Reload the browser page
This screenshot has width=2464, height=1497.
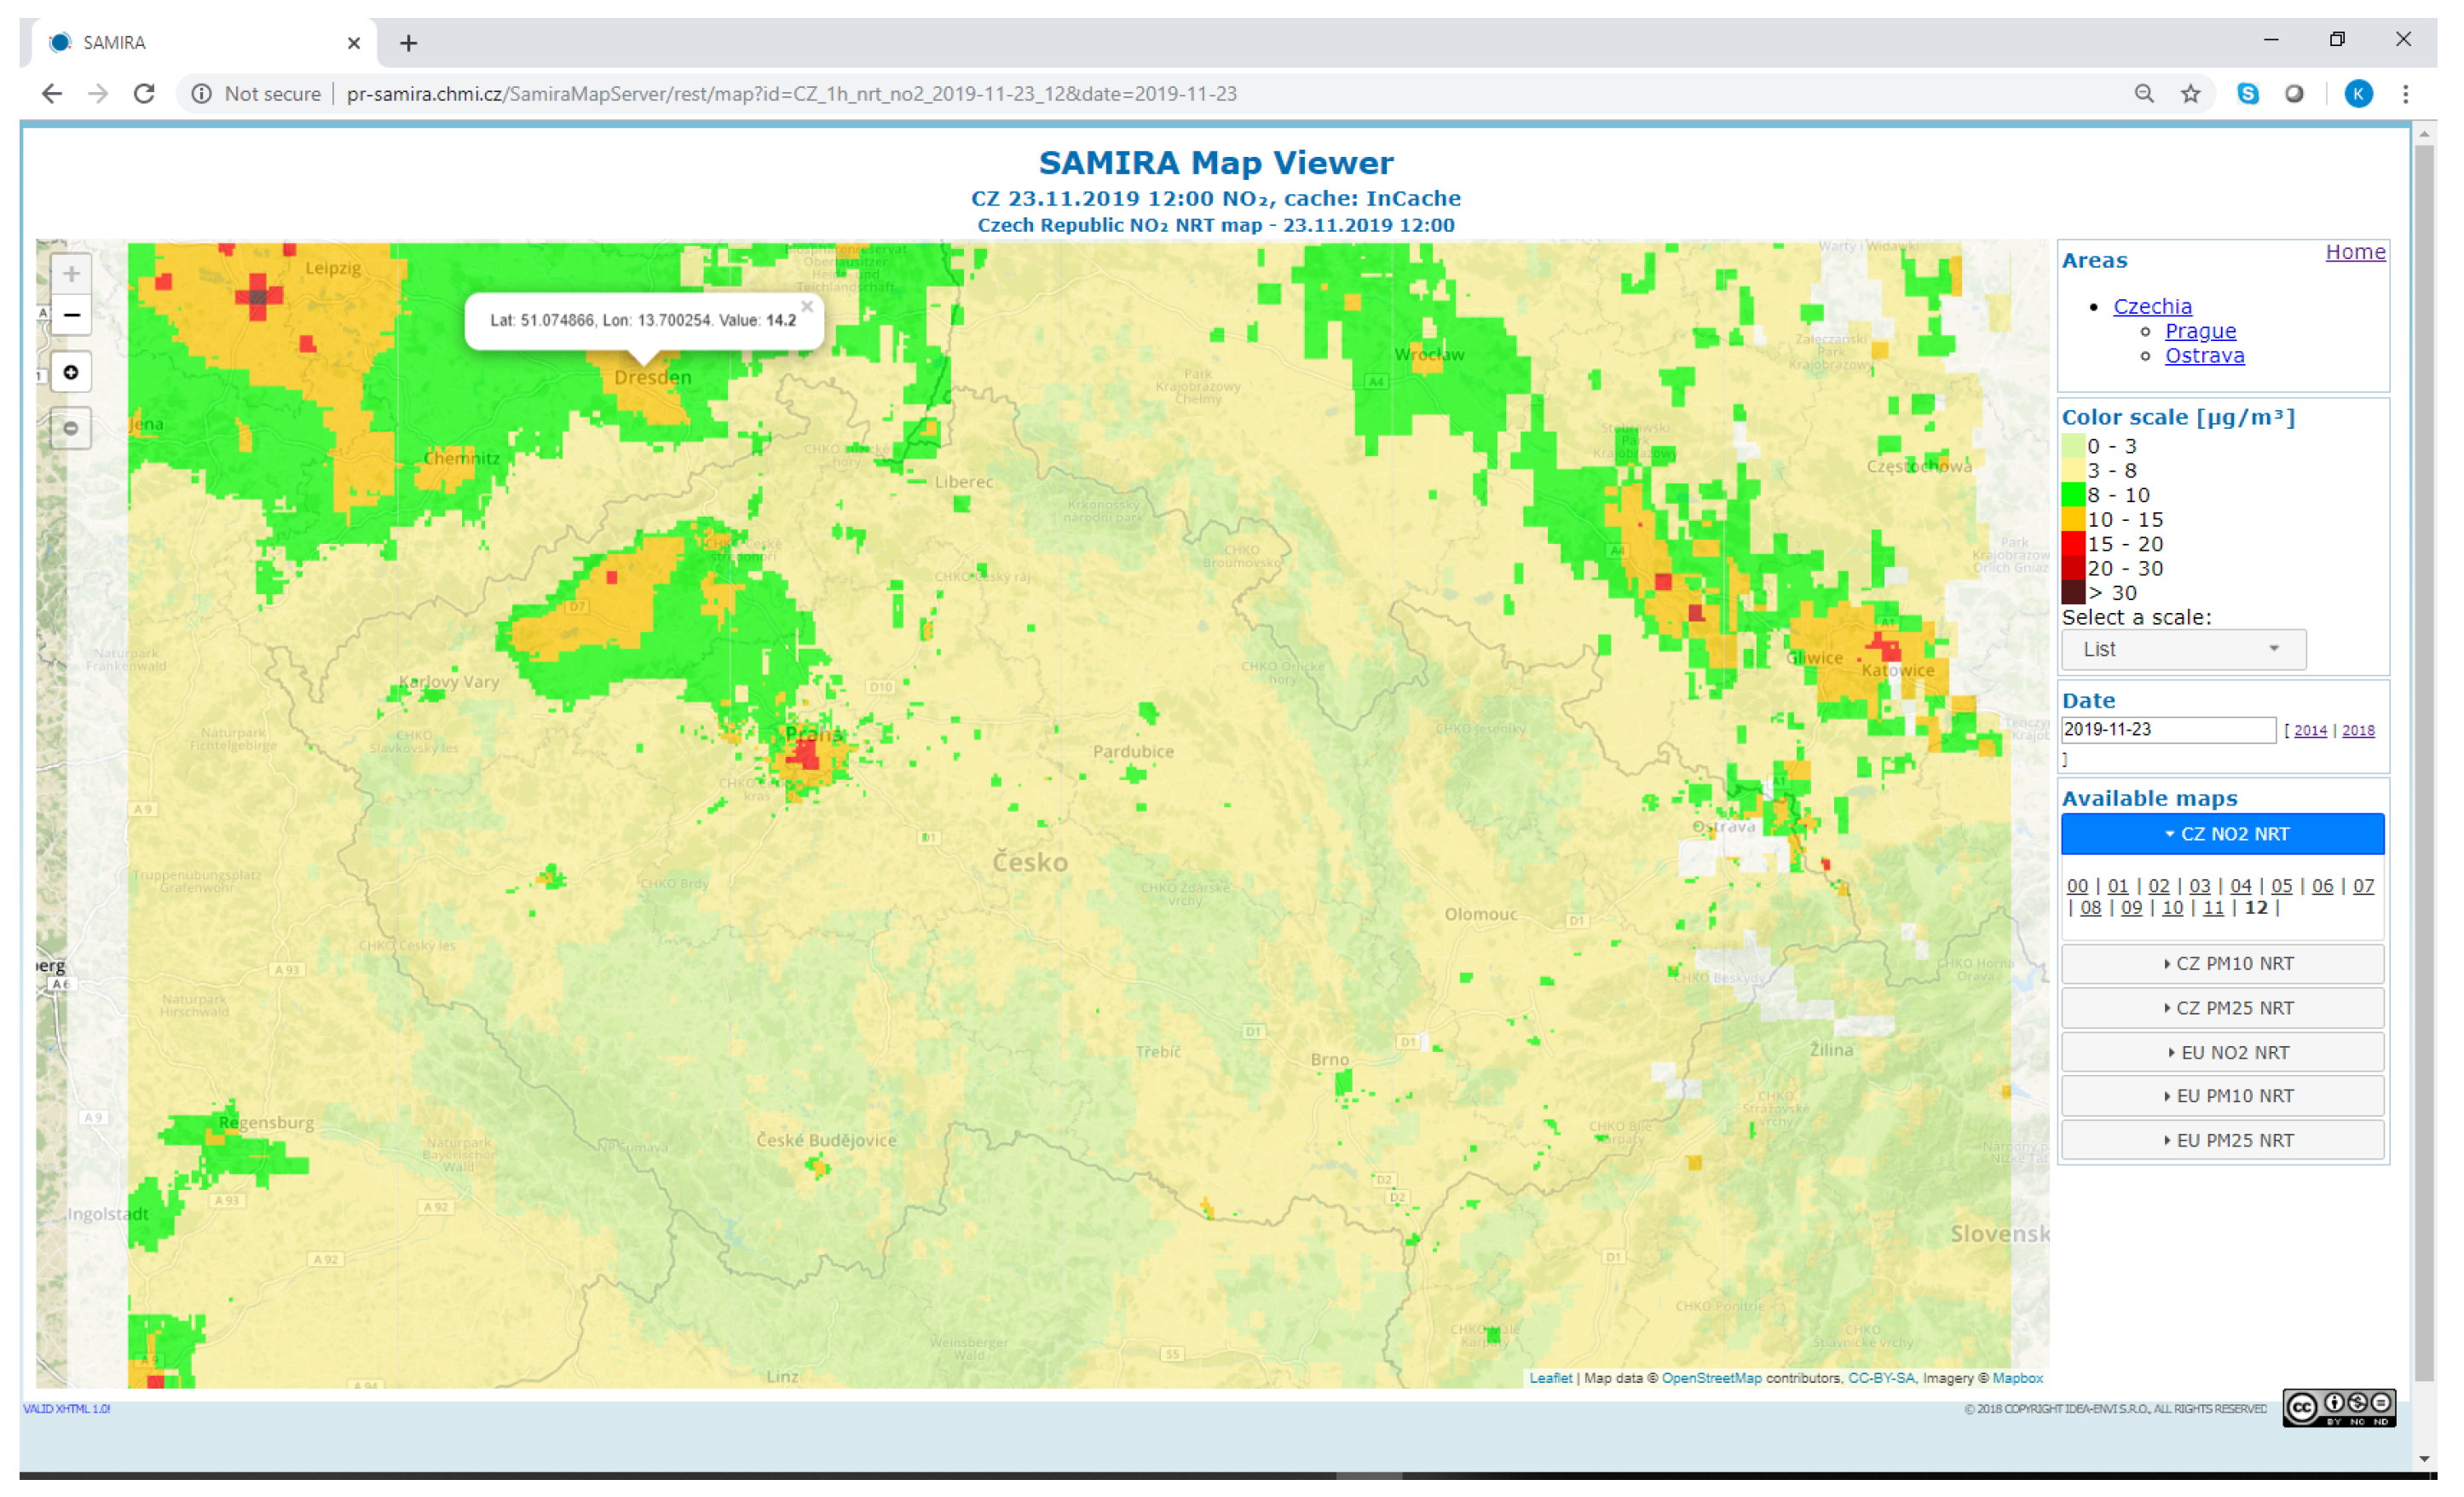point(144,93)
